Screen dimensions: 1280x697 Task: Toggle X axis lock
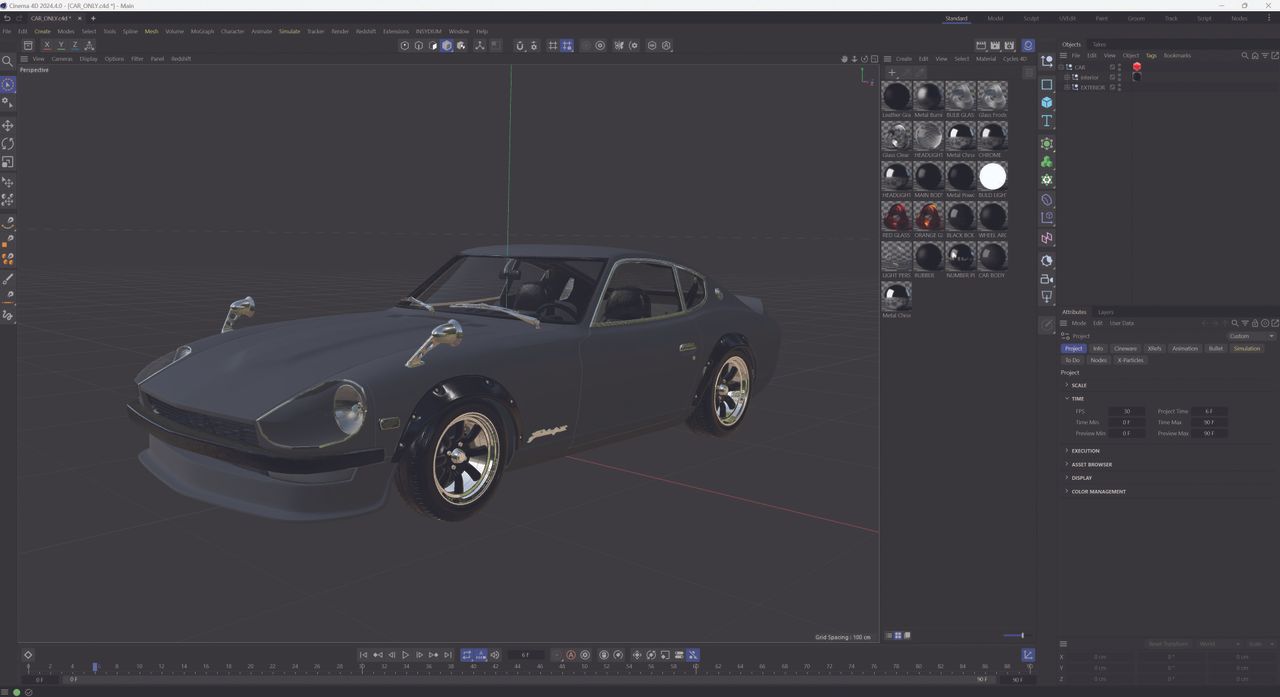pos(46,45)
